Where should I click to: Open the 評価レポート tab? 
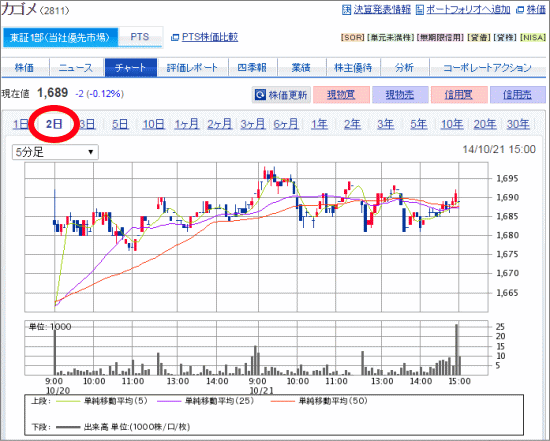point(192,67)
